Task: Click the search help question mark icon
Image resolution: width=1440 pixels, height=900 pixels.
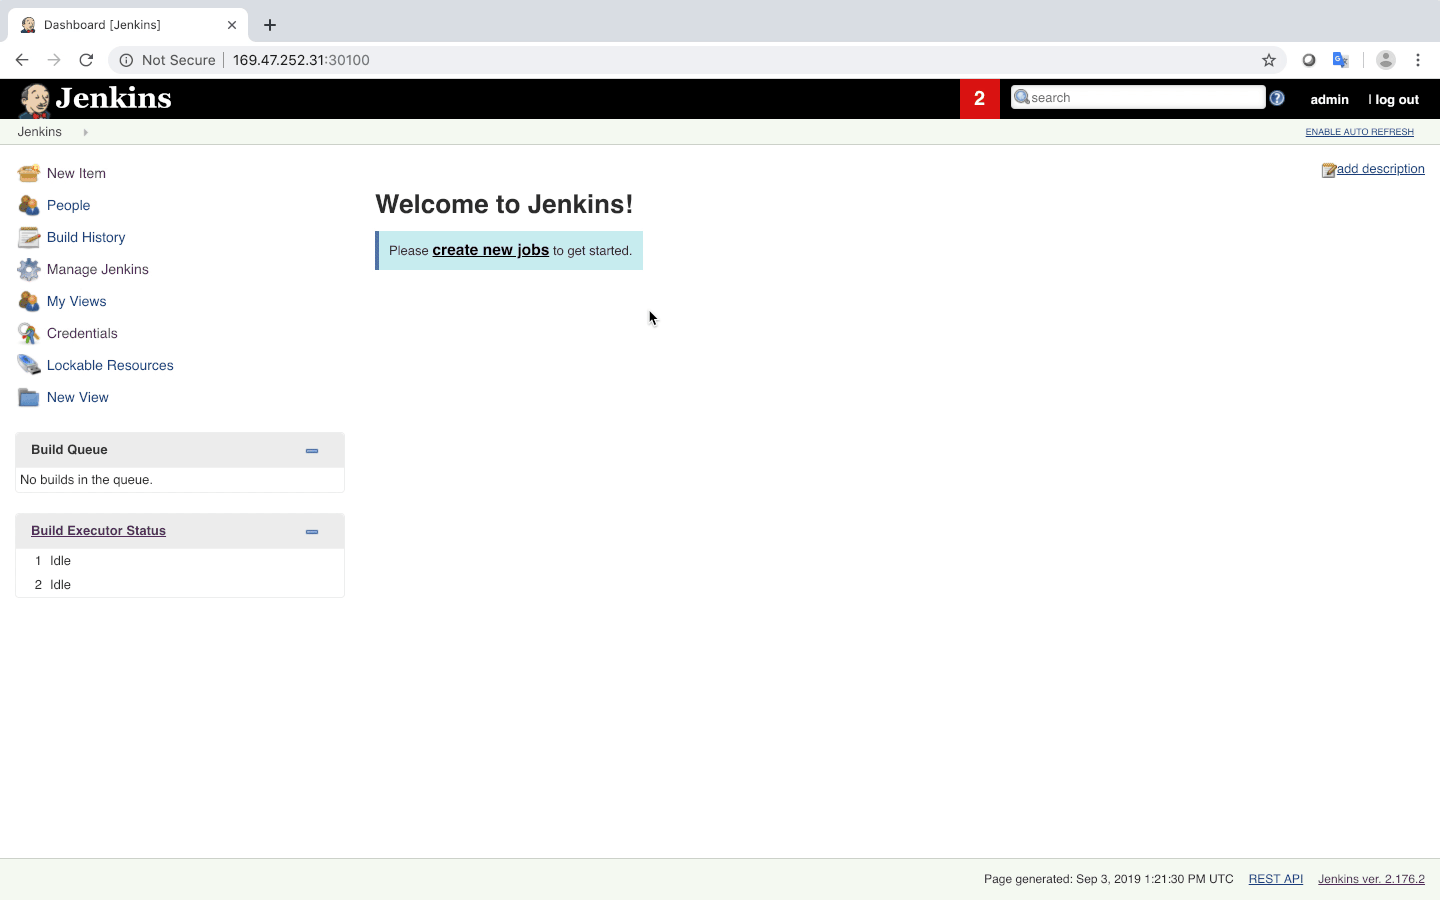Action: [1277, 98]
